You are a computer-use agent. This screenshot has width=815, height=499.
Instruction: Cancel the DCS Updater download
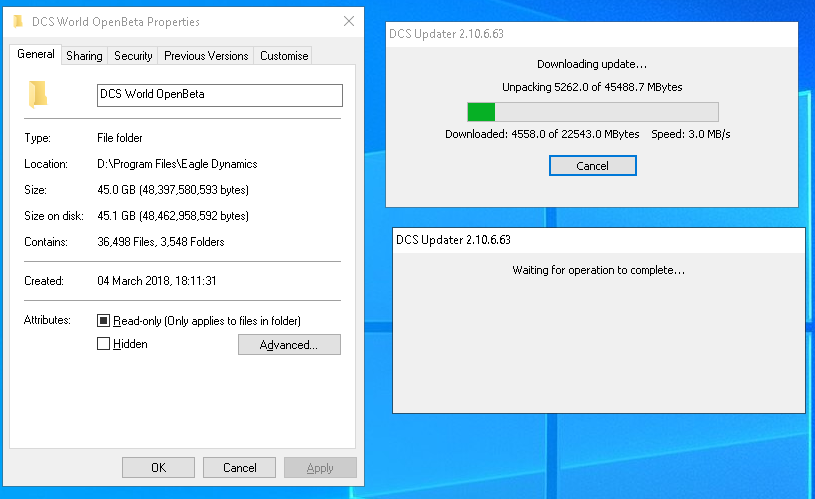[593, 166]
